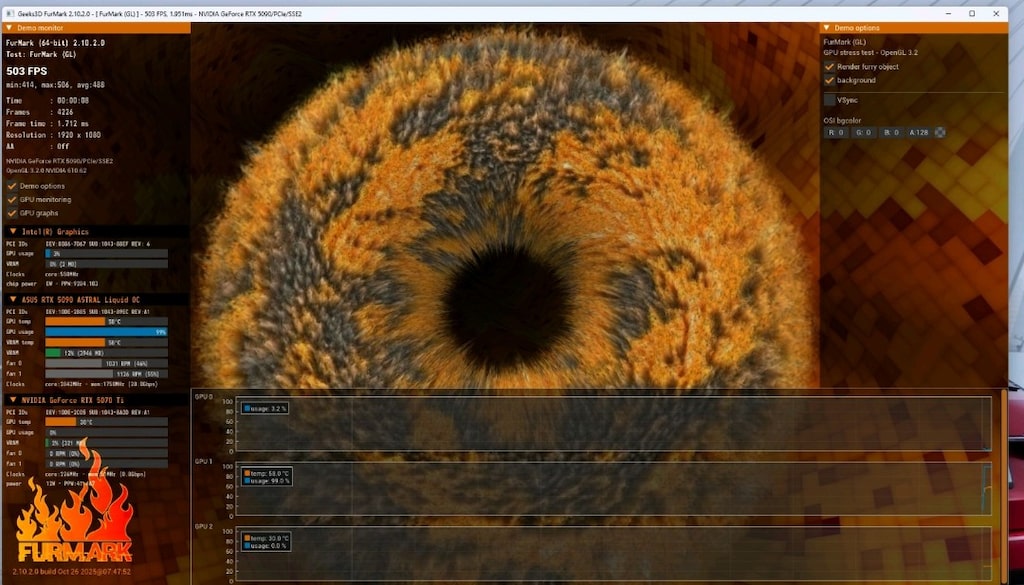Toggle the GPU graphs checkbox
The width and height of the screenshot is (1024, 585).
[12, 213]
